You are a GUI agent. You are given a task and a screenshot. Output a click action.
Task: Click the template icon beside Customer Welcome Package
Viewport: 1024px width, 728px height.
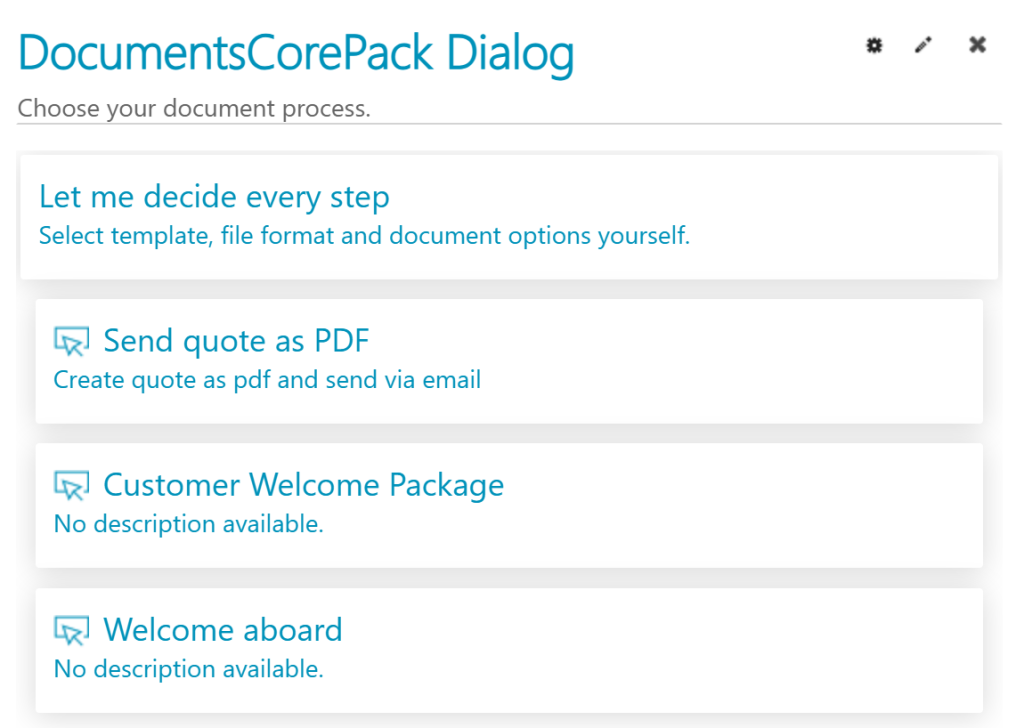(x=71, y=485)
